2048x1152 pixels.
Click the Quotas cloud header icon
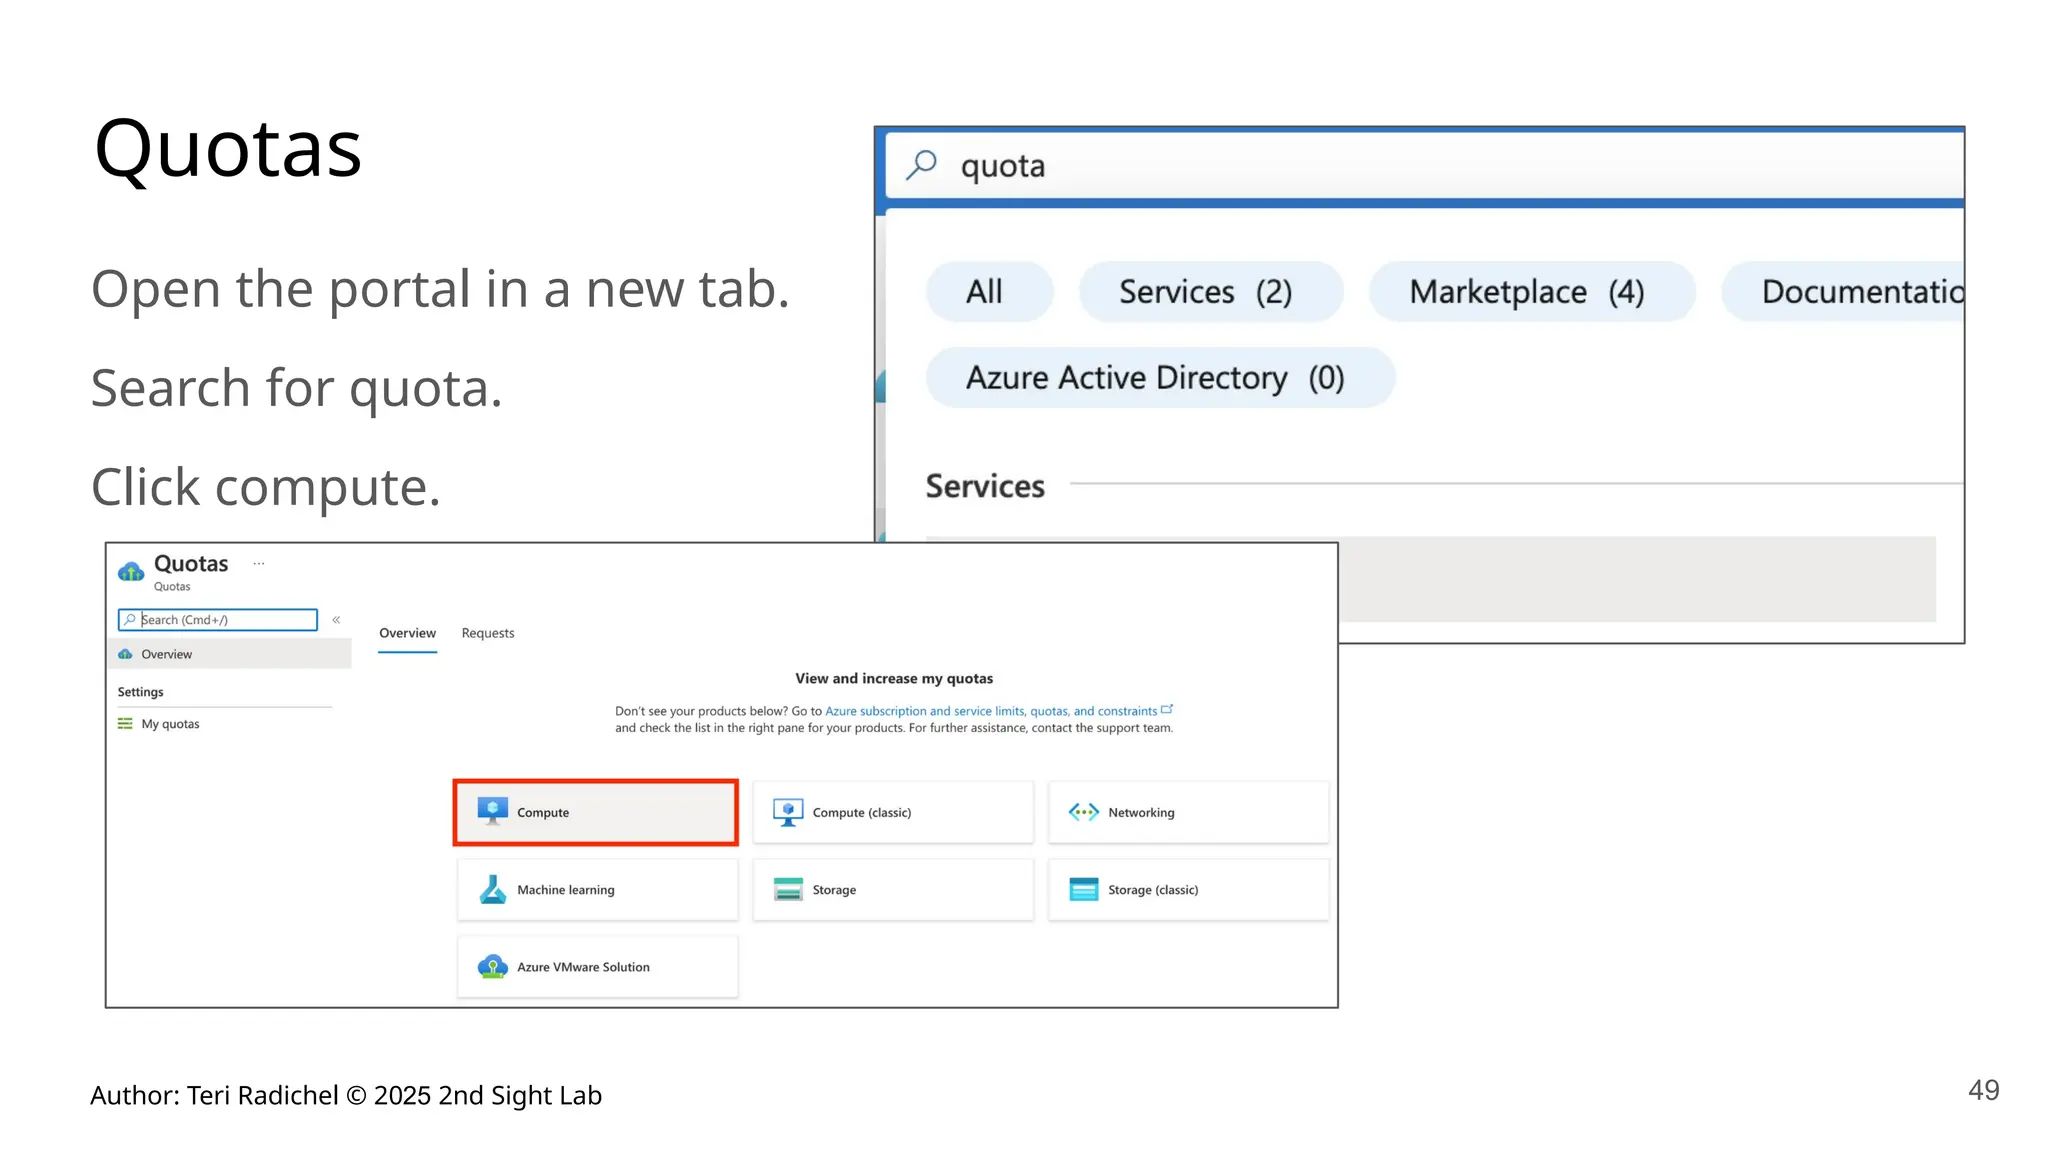click(131, 572)
